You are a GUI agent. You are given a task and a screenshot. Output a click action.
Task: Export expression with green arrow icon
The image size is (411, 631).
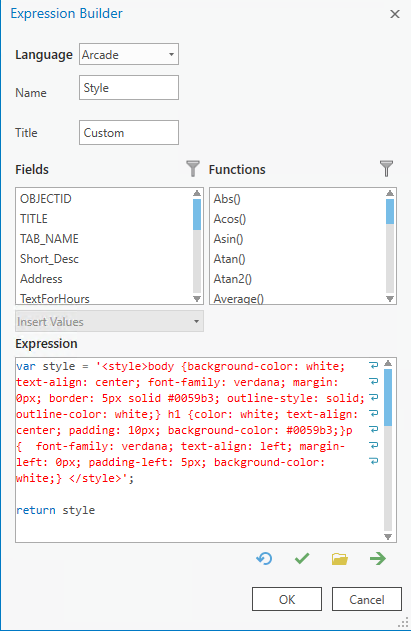pyautogui.click(x=378, y=559)
